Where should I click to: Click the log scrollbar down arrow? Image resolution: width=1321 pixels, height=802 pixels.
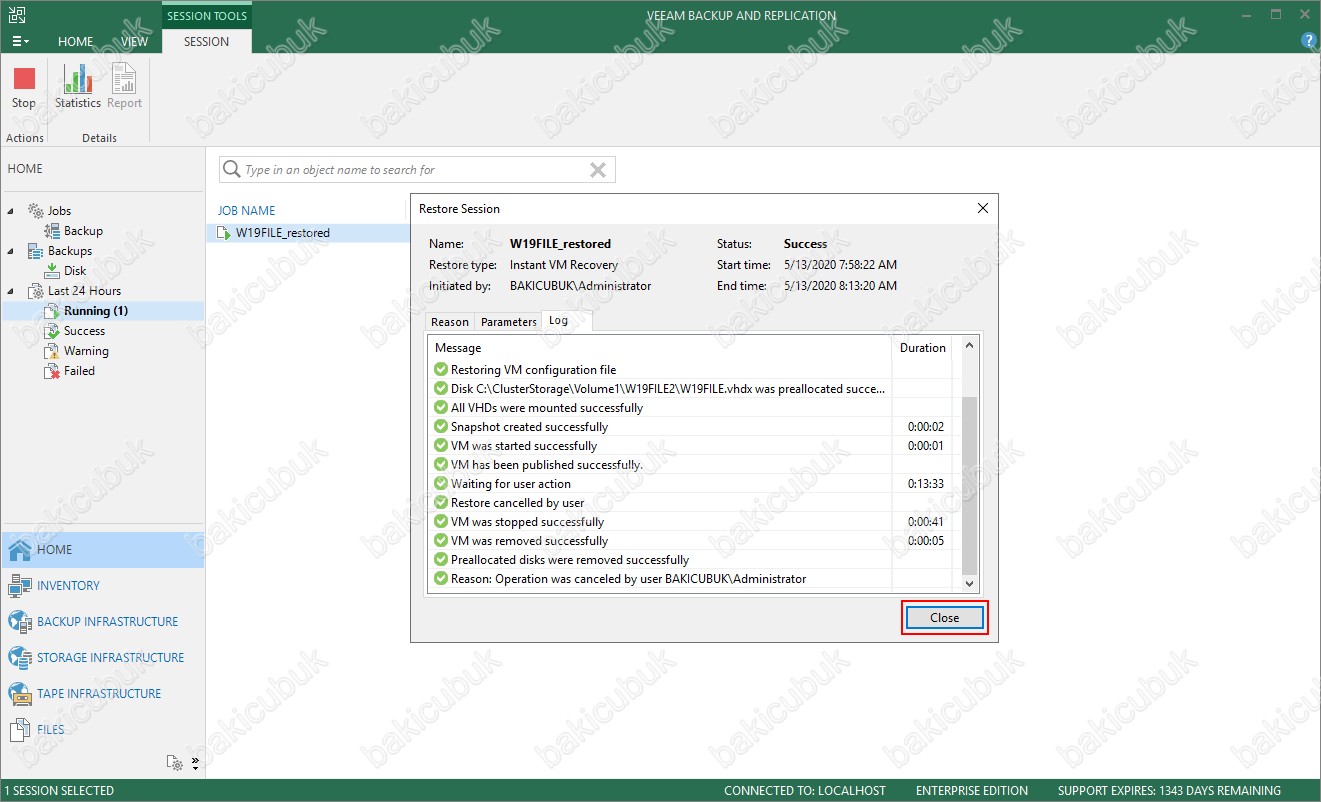[968, 582]
